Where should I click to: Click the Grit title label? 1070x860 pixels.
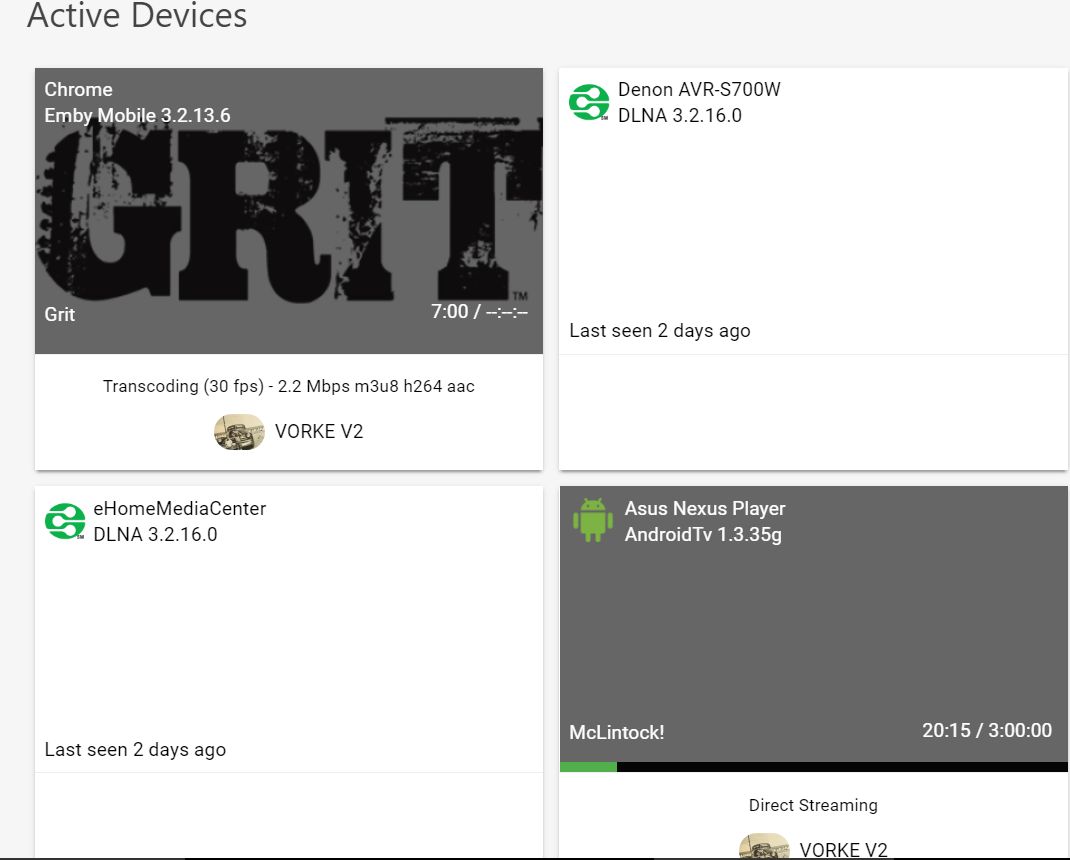[59, 315]
